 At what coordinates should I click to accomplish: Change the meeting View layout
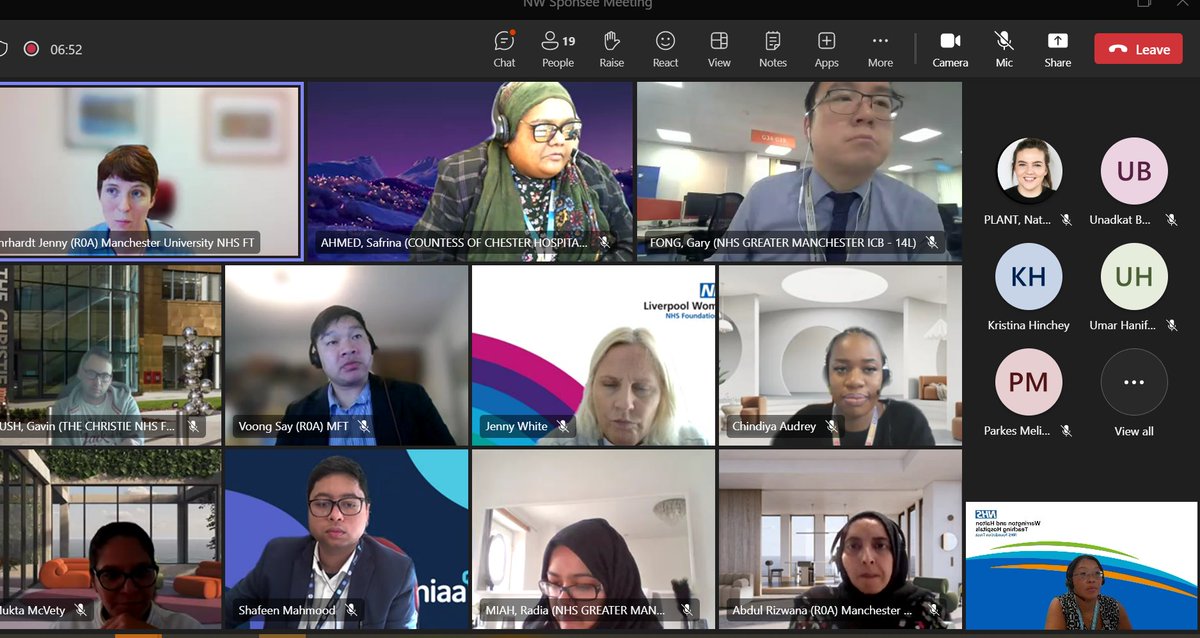[719, 48]
